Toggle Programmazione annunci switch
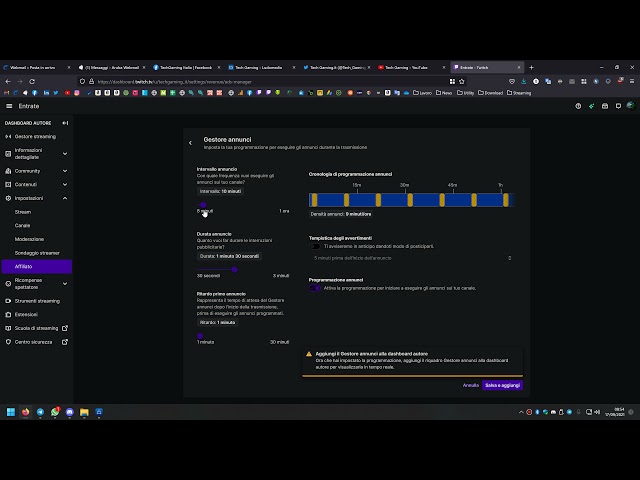 pos(315,288)
